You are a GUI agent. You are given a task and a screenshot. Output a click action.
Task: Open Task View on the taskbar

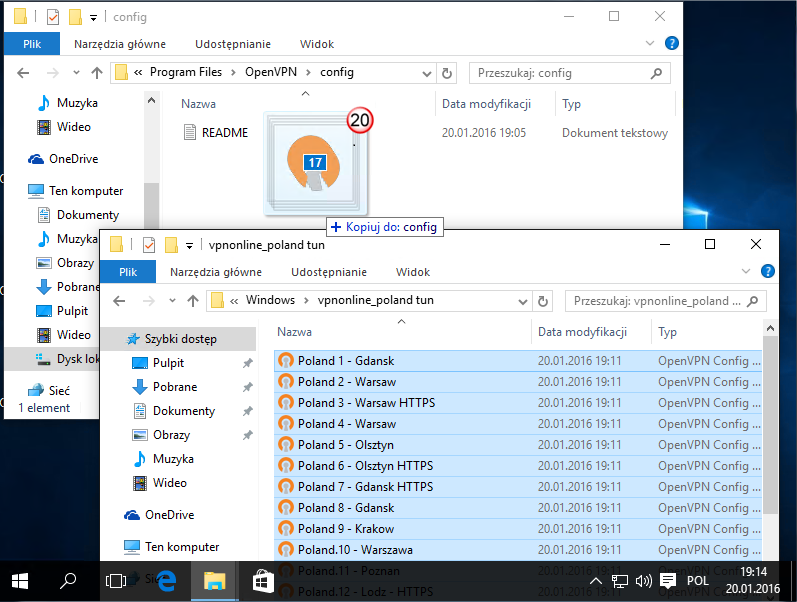pos(116,581)
